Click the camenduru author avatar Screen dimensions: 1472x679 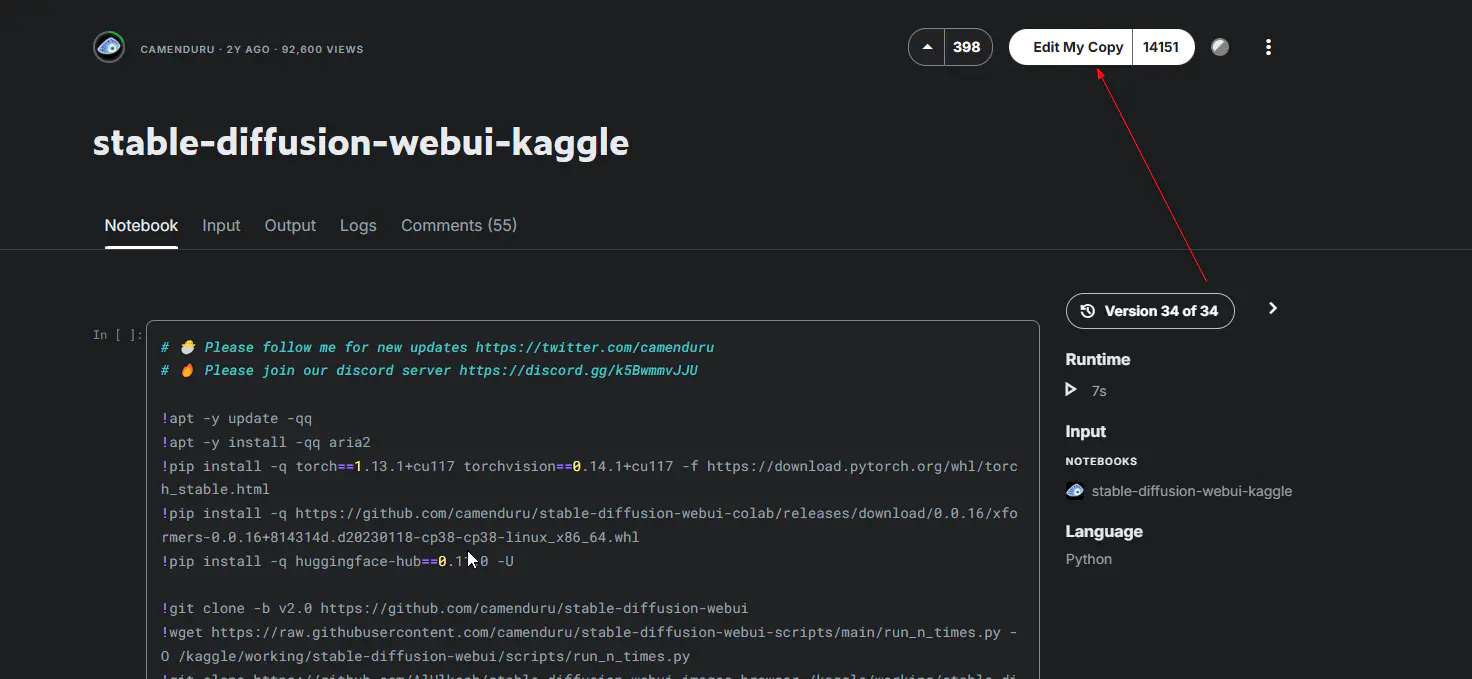click(x=109, y=47)
